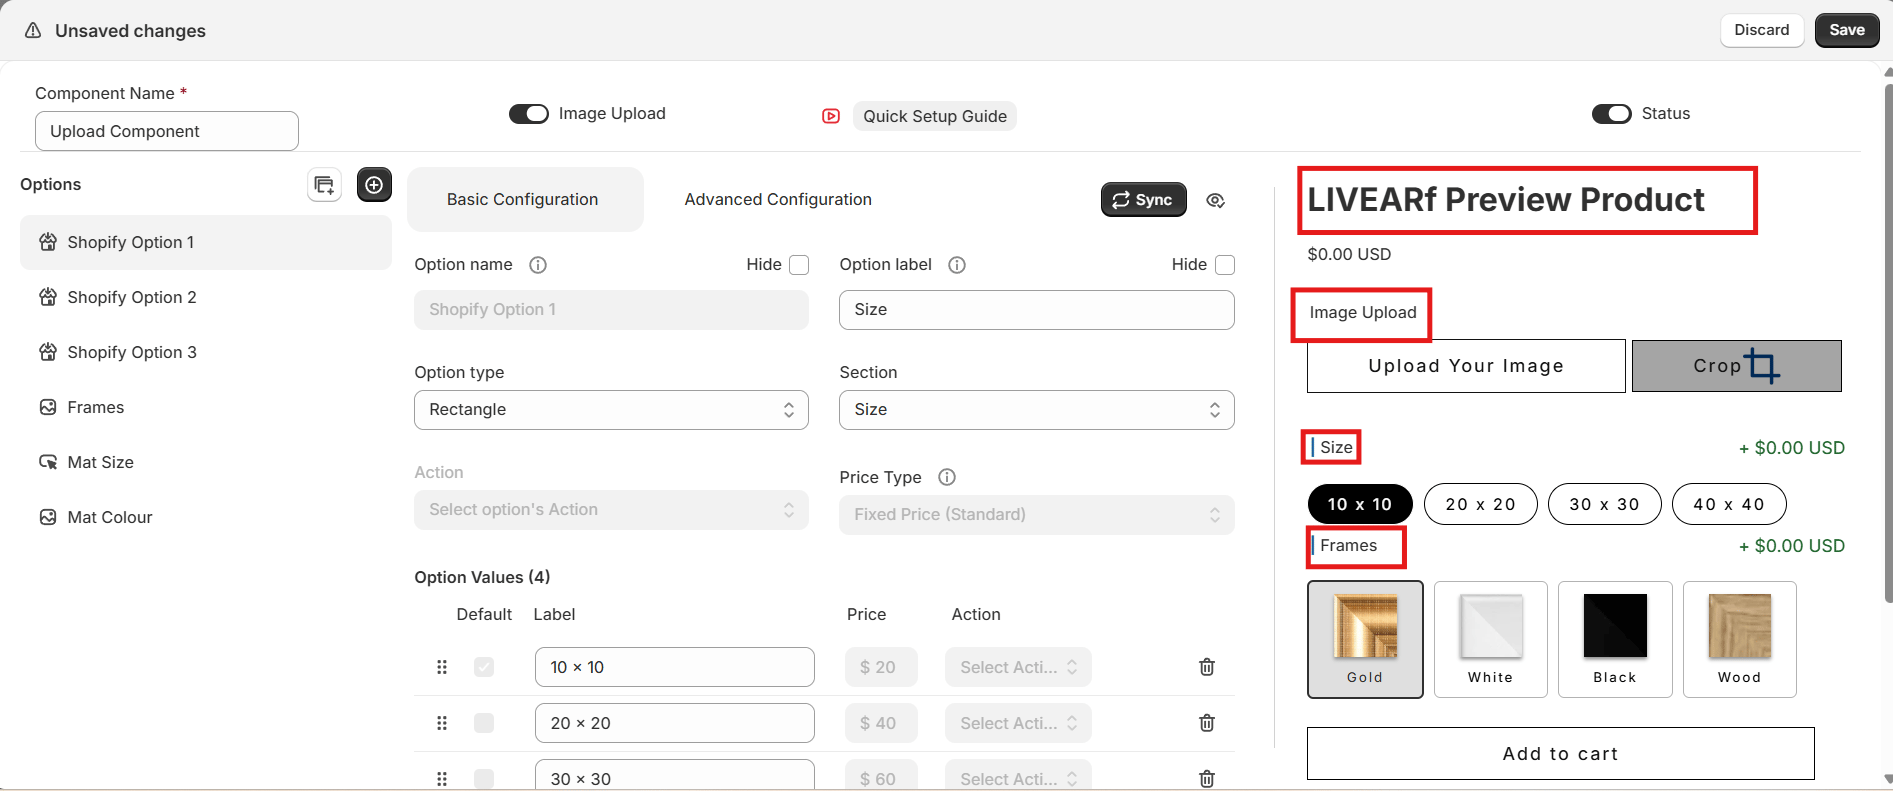This screenshot has width=1893, height=791.
Task: Choose the Wood frame swatch
Action: (1740, 639)
